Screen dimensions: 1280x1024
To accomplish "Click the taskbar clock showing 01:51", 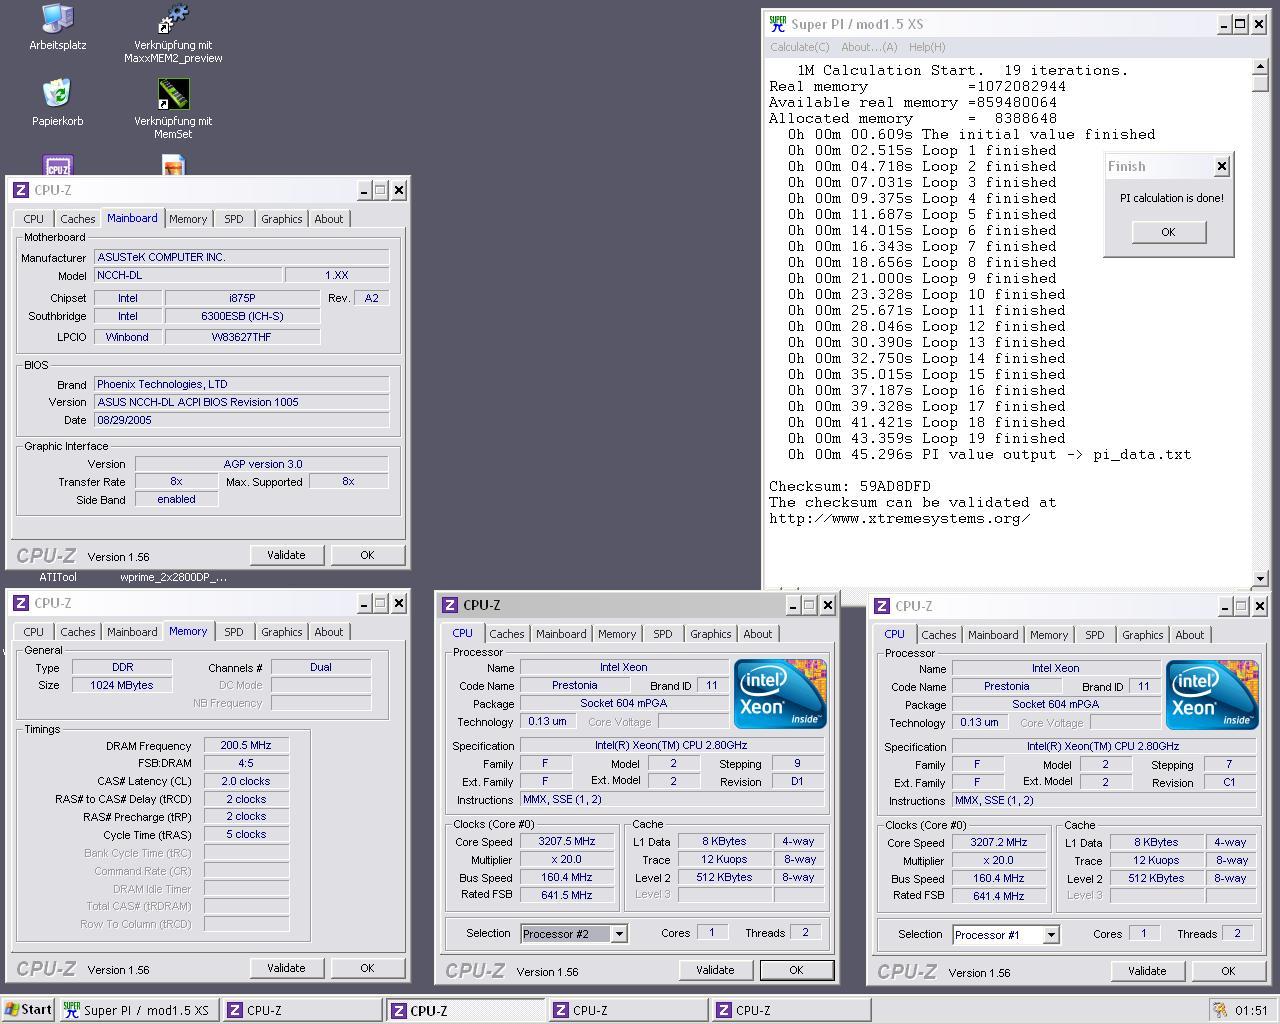I will point(1251,1011).
